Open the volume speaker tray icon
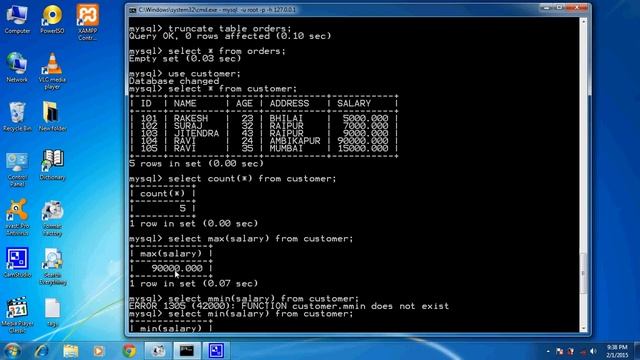 click(593, 351)
